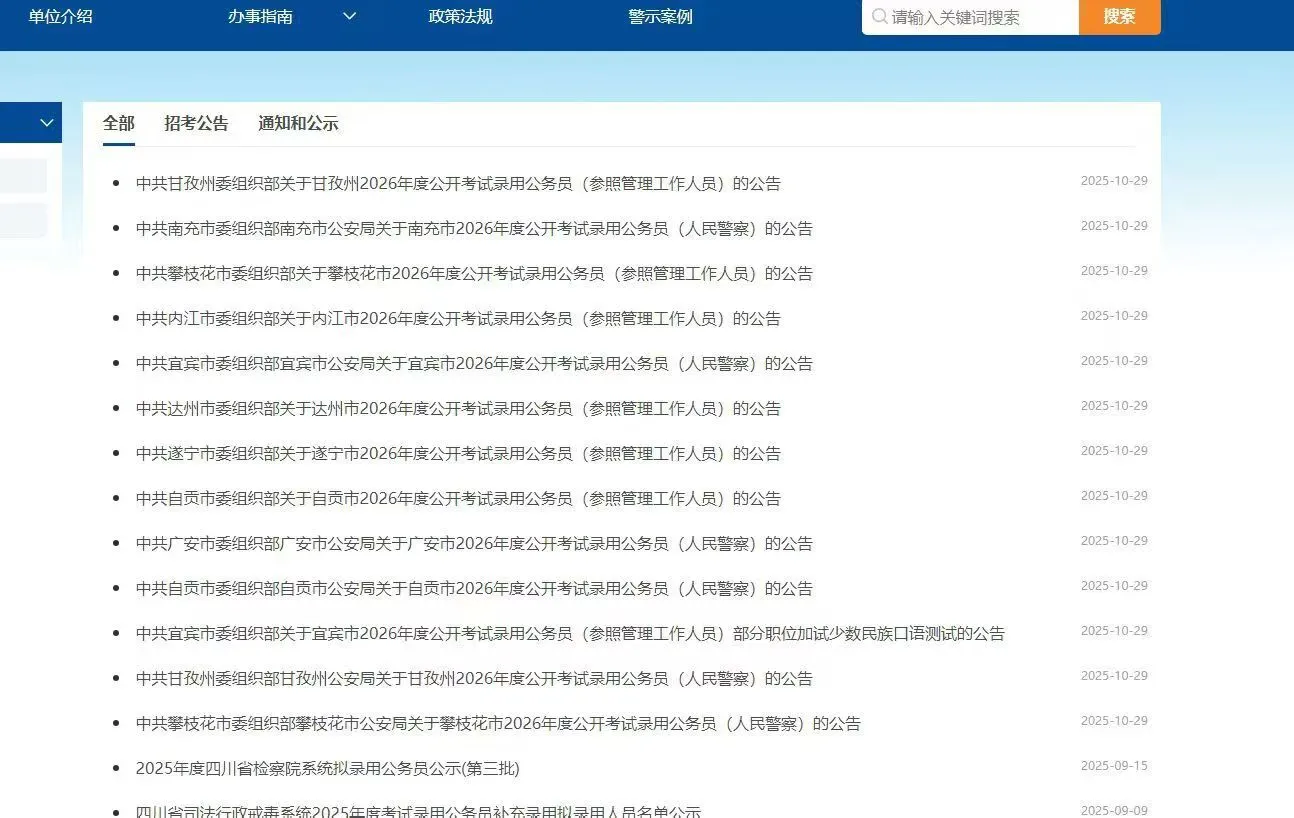Switch to the 招考公告 tab
Viewport: 1294px width, 818px height.
196,123
